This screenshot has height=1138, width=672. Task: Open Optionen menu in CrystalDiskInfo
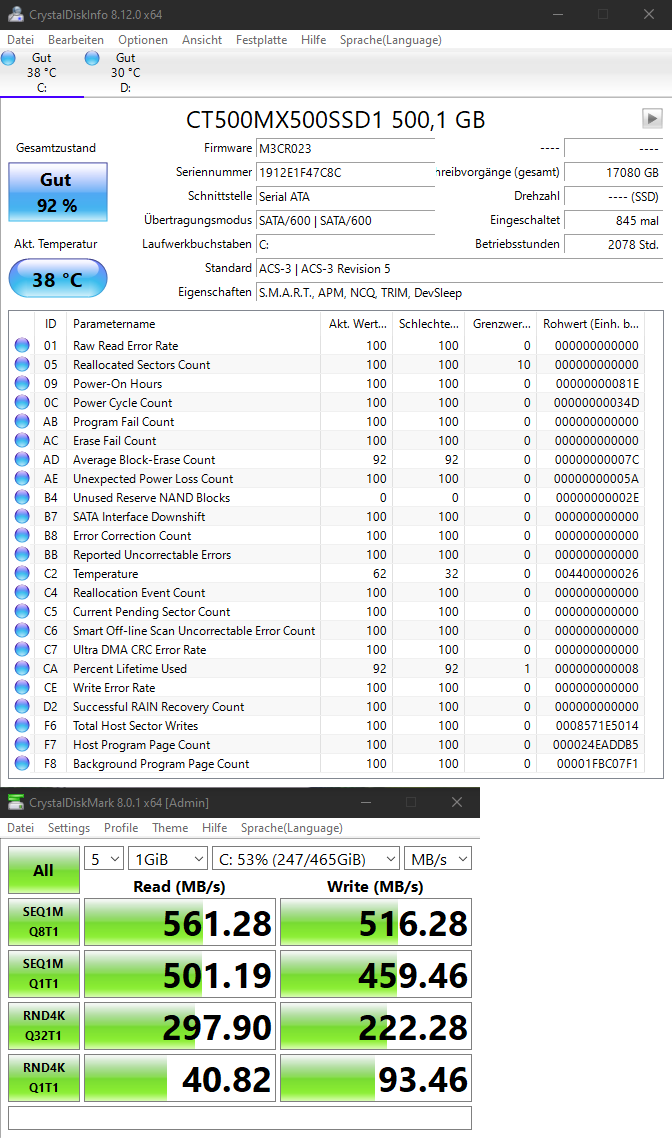coord(143,40)
